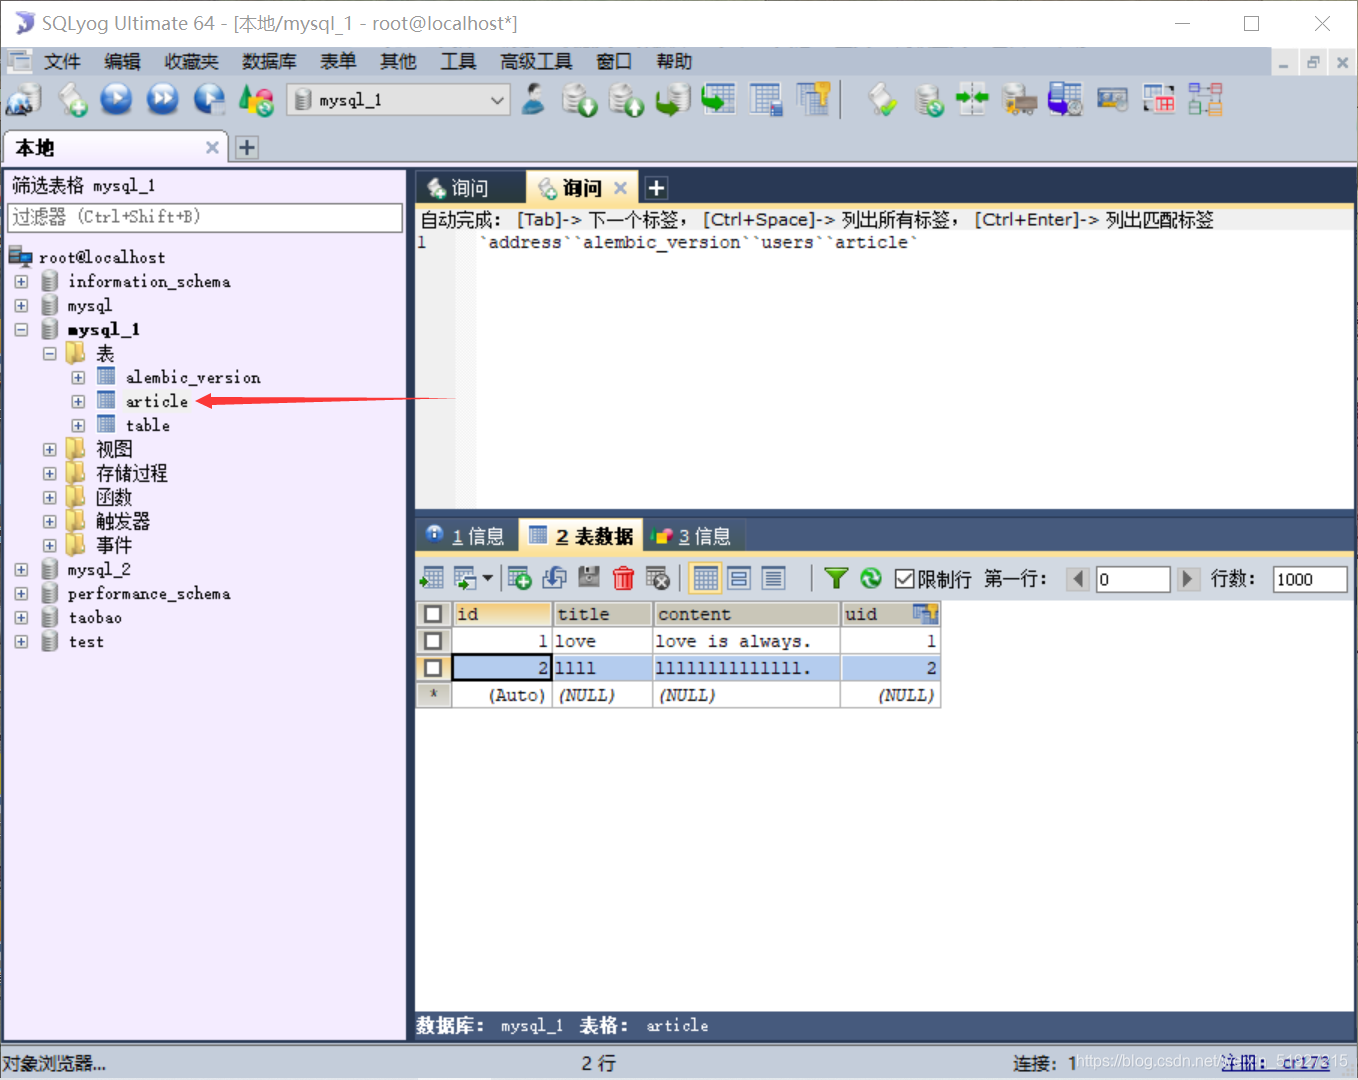The width and height of the screenshot is (1358, 1080).
Task: Click the 第一行 input field
Action: click(x=1133, y=579)
